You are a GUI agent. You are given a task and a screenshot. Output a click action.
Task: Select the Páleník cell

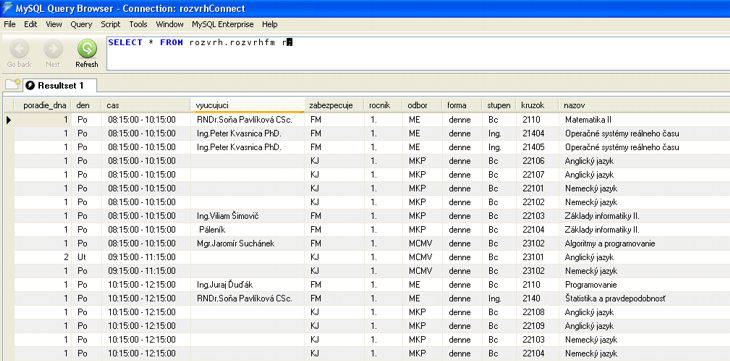click(247, 230)
